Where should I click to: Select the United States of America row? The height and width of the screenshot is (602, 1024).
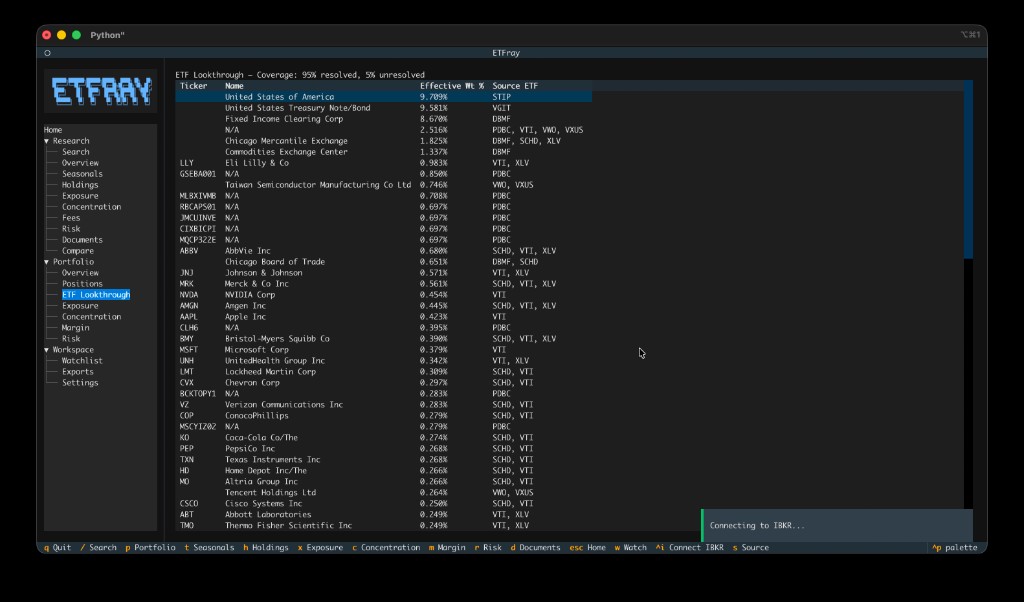coord(383,97)
